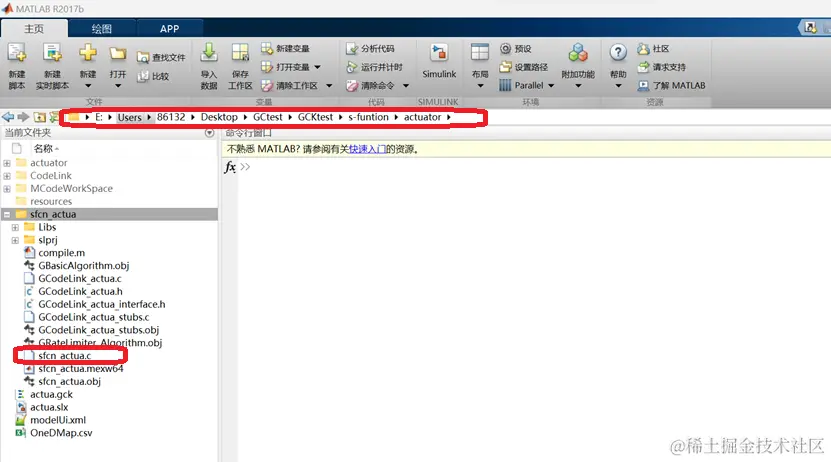Select GBasicAlgorithm.obj file
Screen dimensions: 831x462
click(84, 266)
